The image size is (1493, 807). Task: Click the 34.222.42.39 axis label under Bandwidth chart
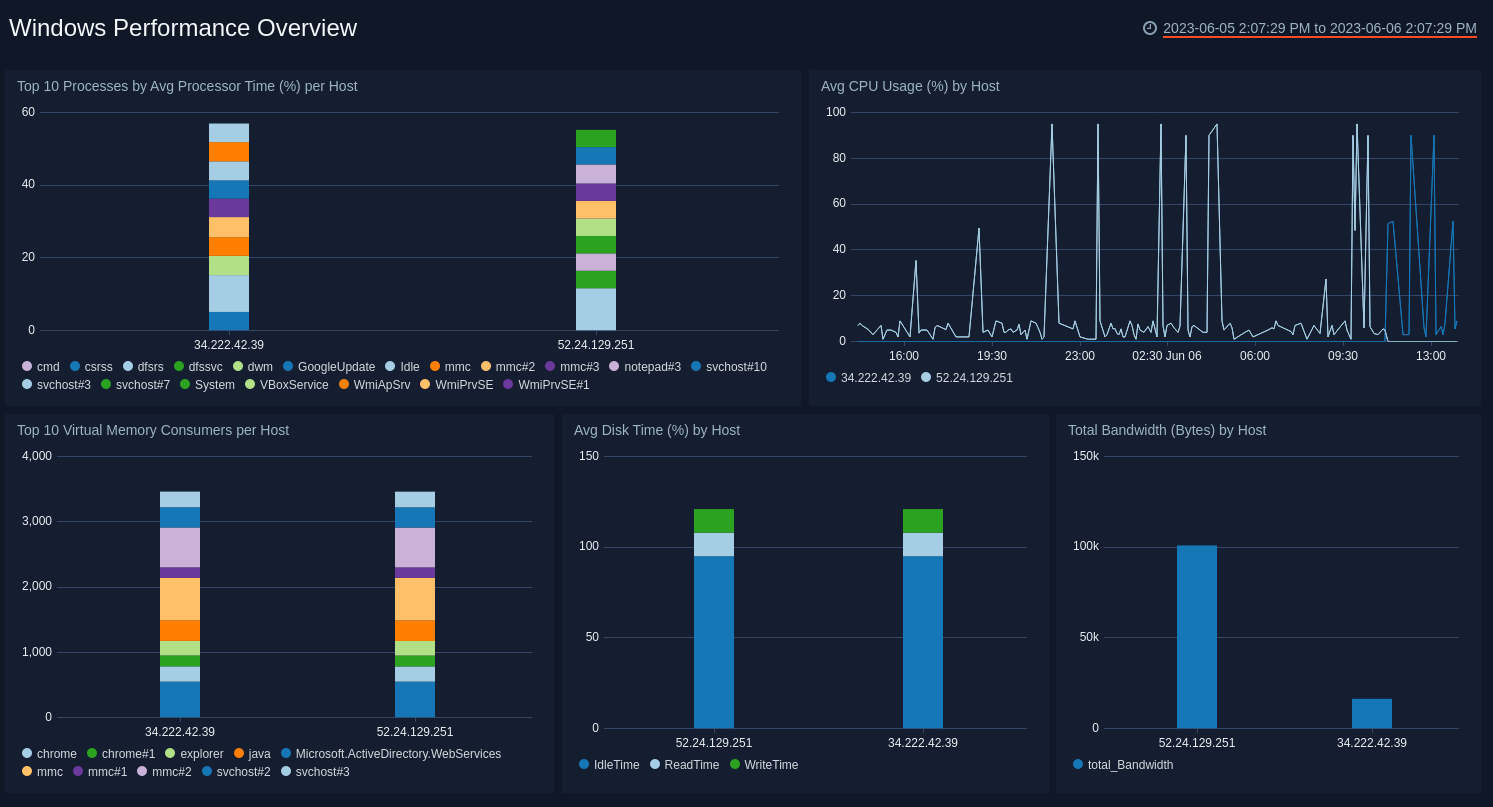1372,743
